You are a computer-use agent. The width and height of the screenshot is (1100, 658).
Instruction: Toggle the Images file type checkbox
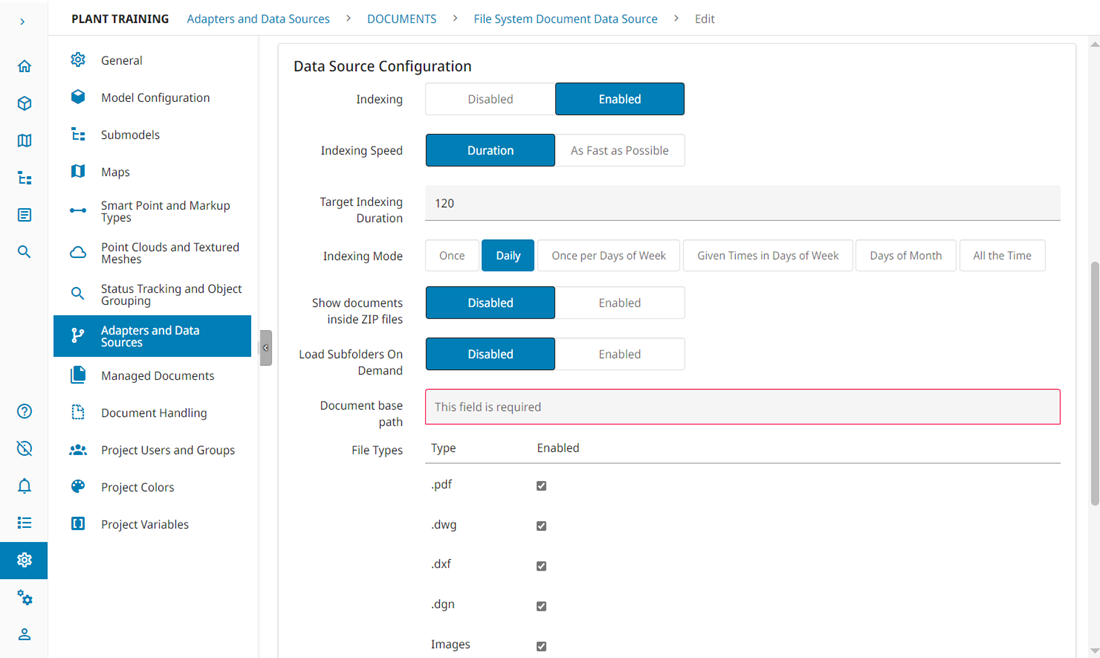point(541,646)
